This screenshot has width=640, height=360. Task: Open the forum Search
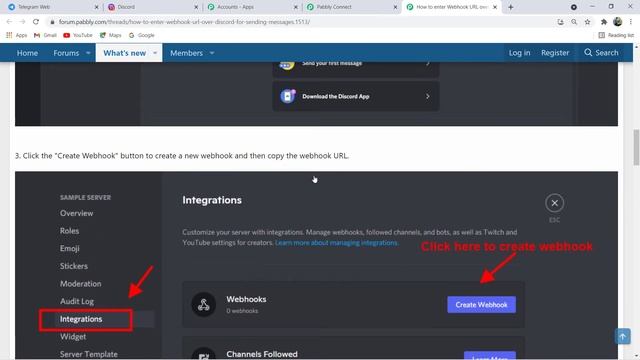[x=601, y=53]
